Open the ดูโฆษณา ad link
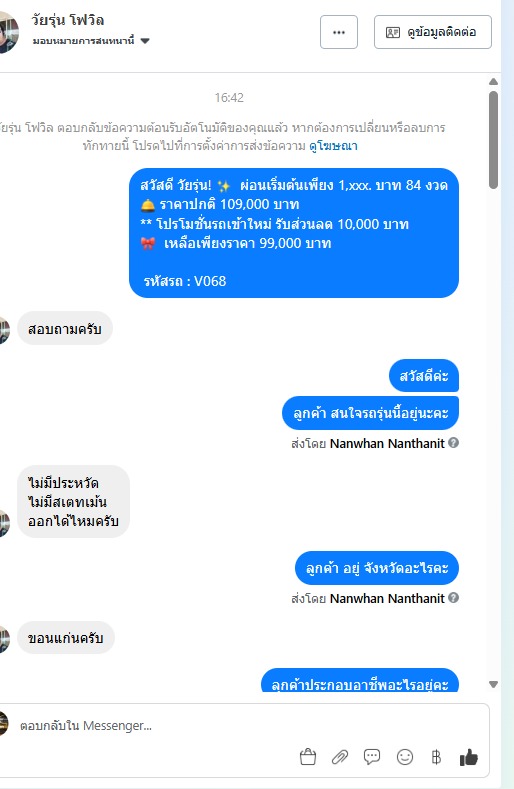514x789 pixels. pyautogui.click(x=333, y=146)
